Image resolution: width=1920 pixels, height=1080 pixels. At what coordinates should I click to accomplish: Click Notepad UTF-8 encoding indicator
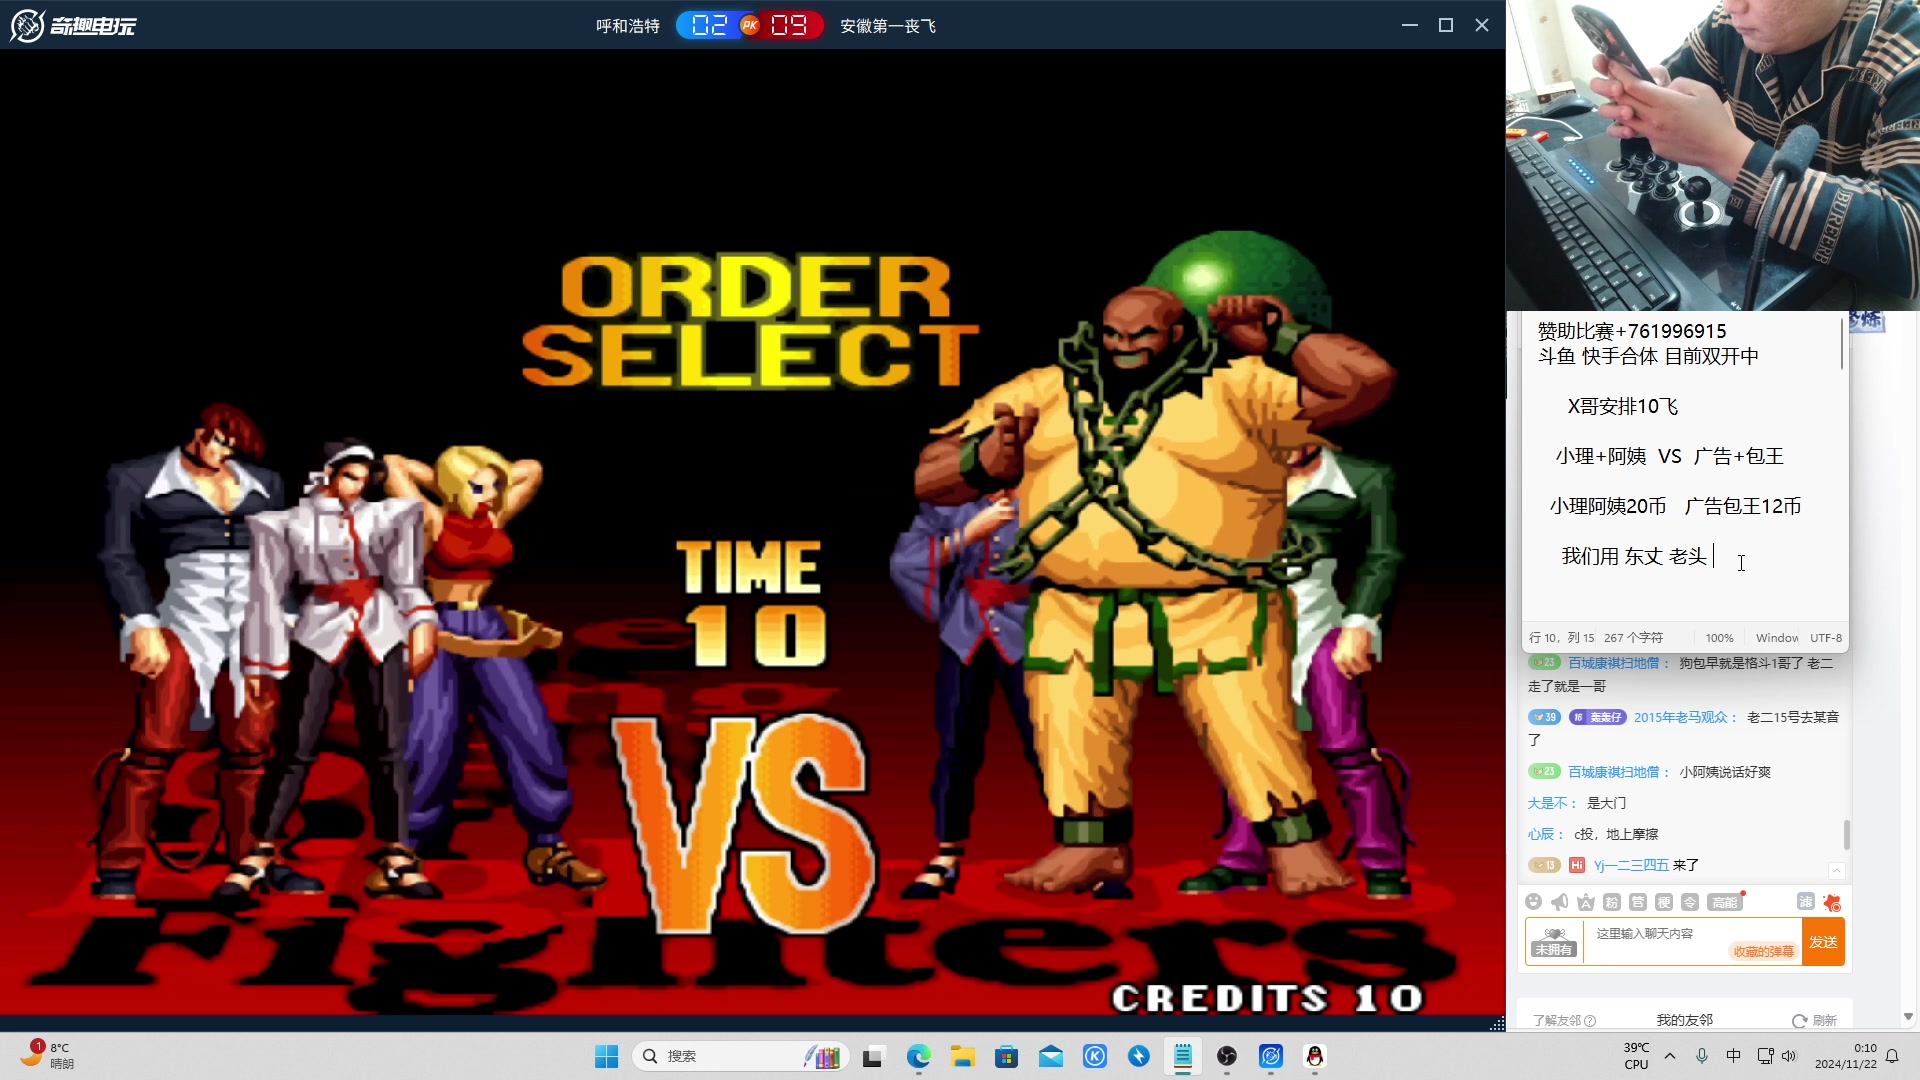tap(1826, 638)
